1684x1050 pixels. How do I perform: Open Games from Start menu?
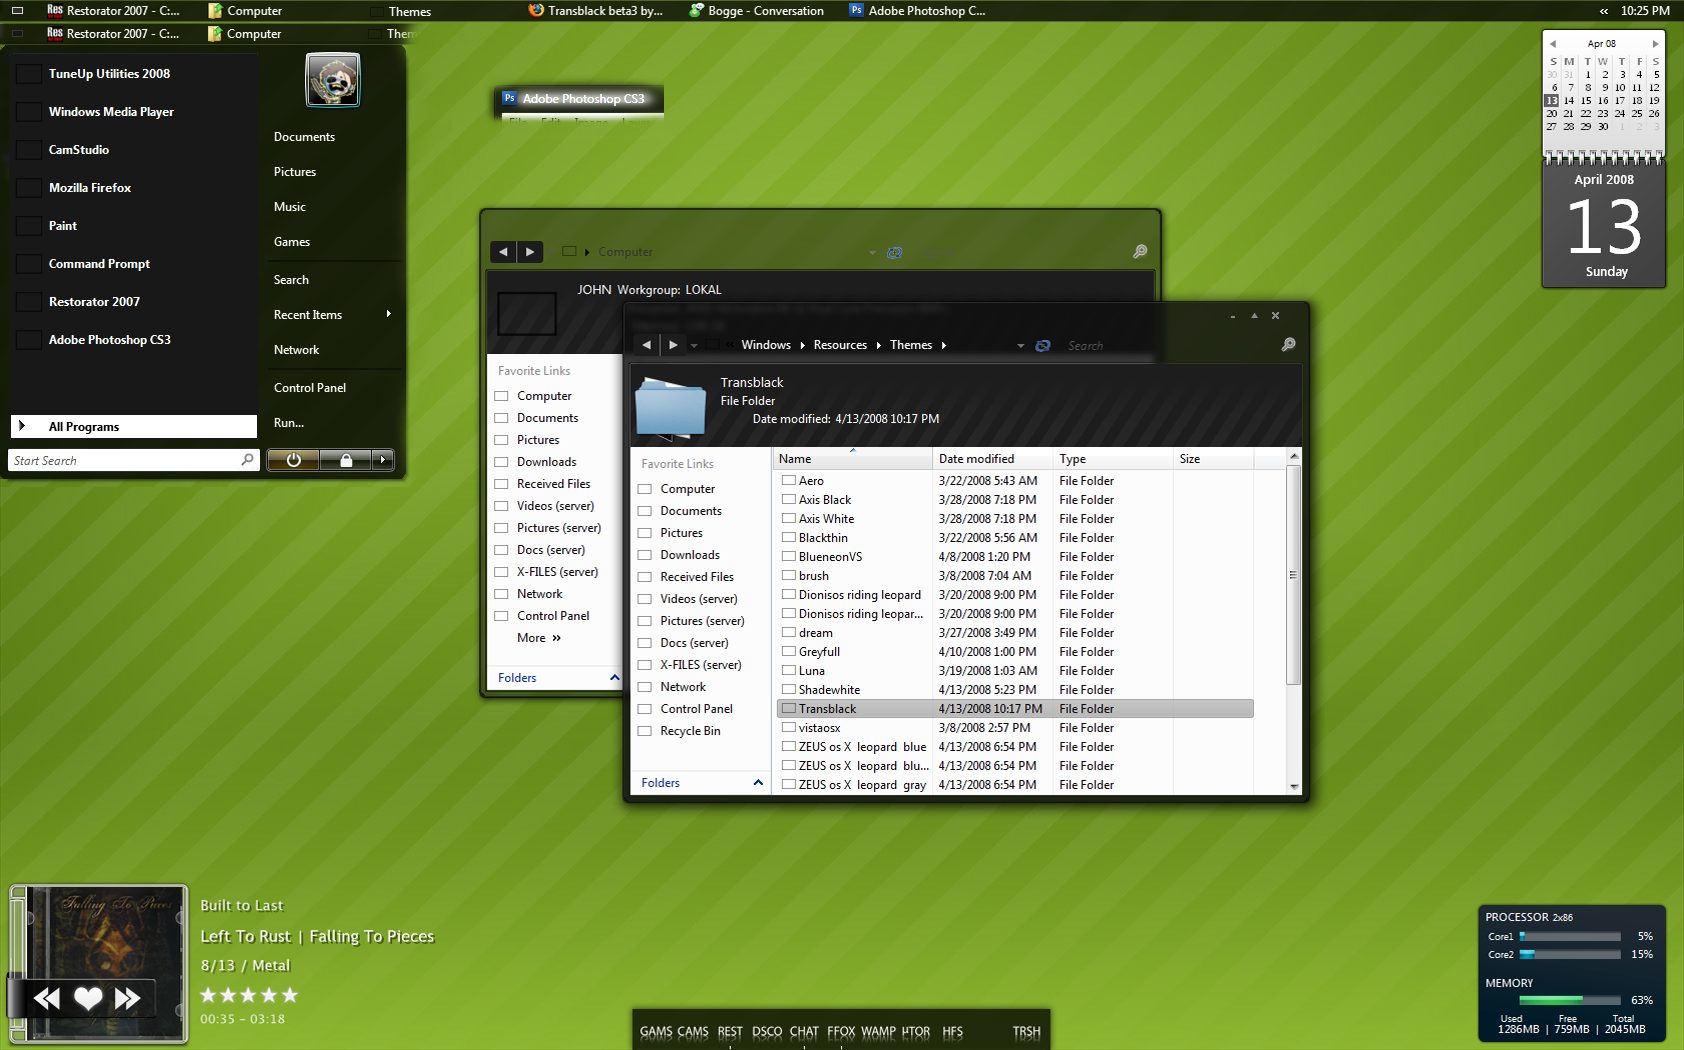click(292, 242)
